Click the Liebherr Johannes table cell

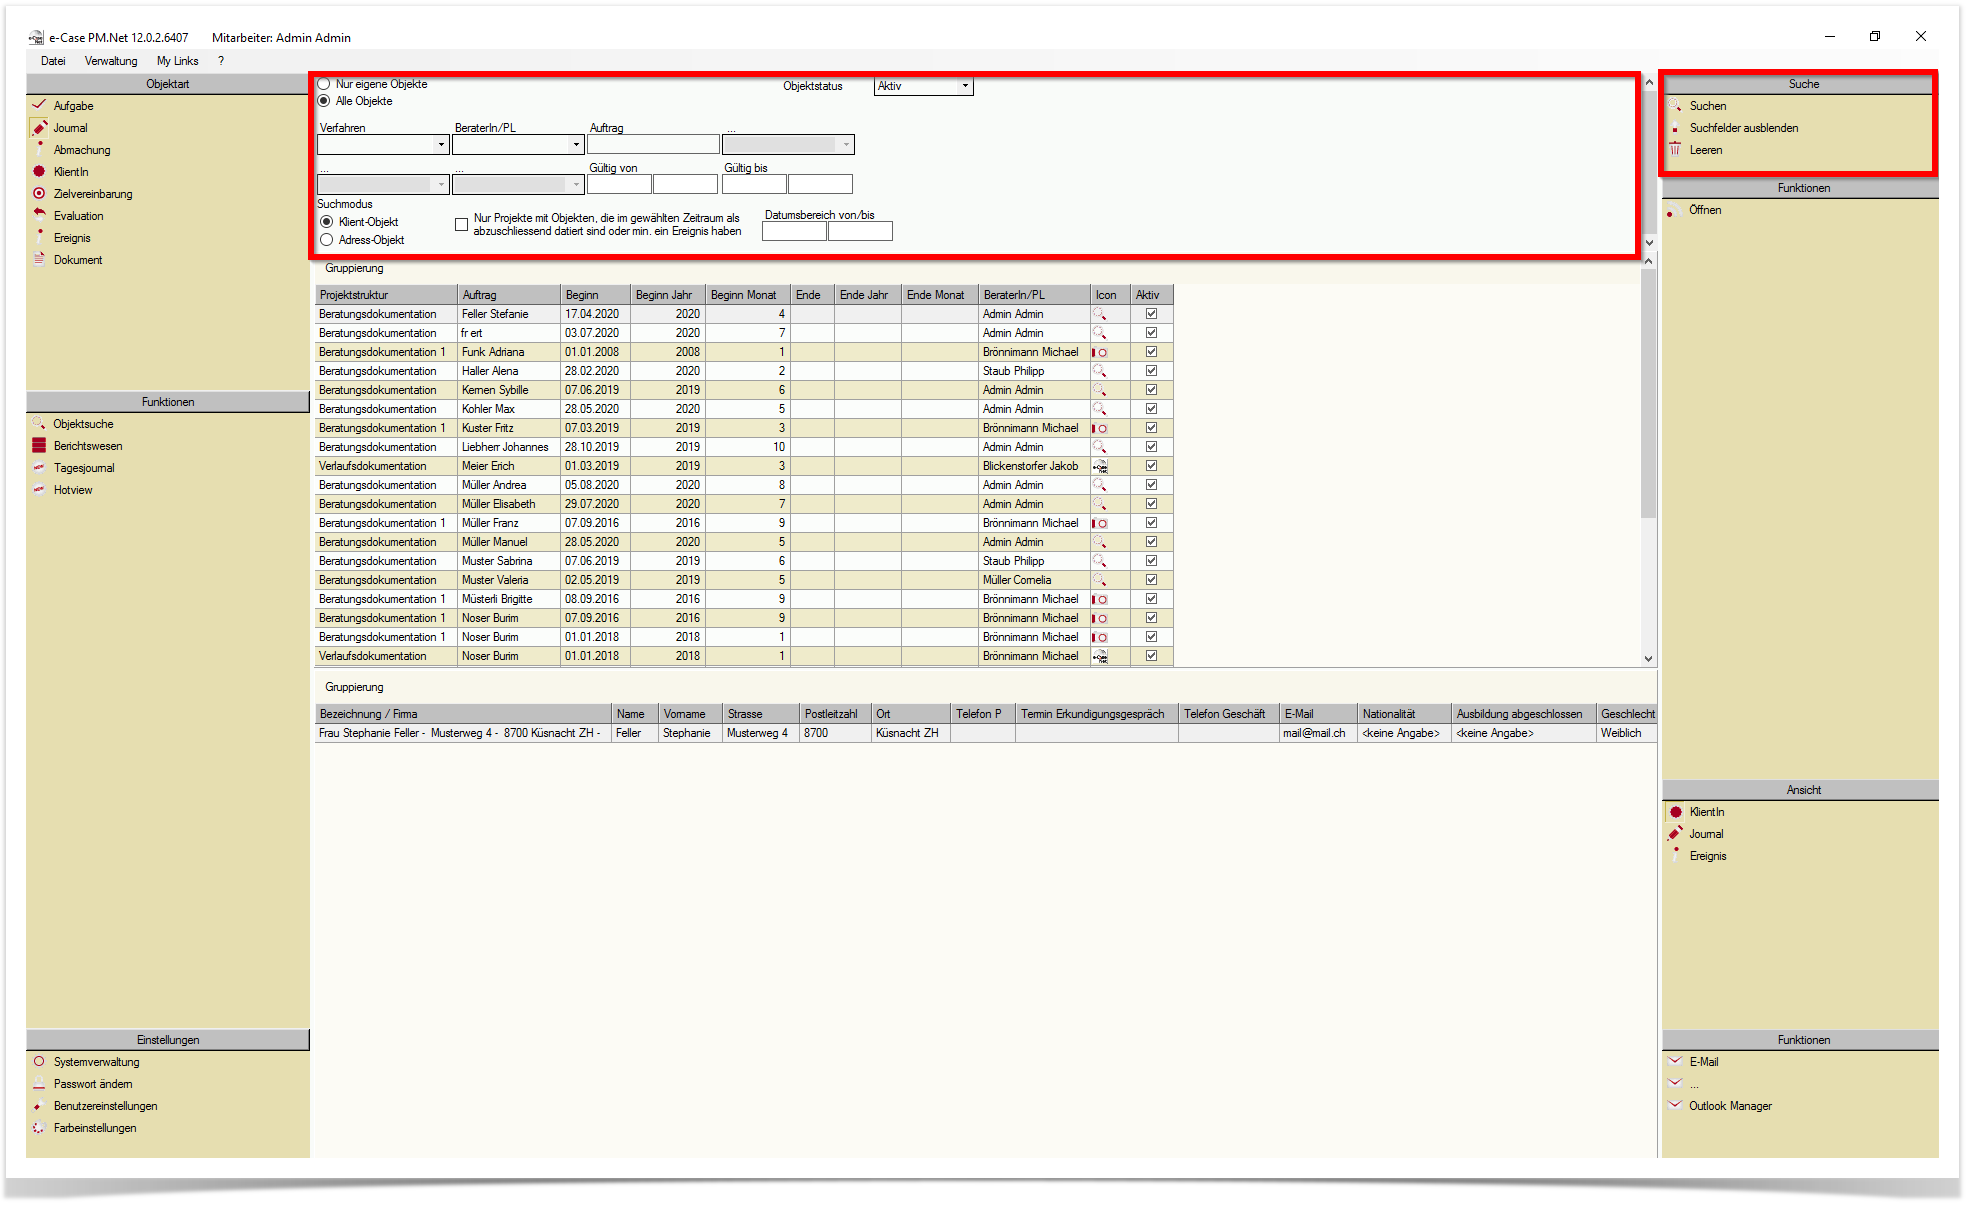point(508,447)
